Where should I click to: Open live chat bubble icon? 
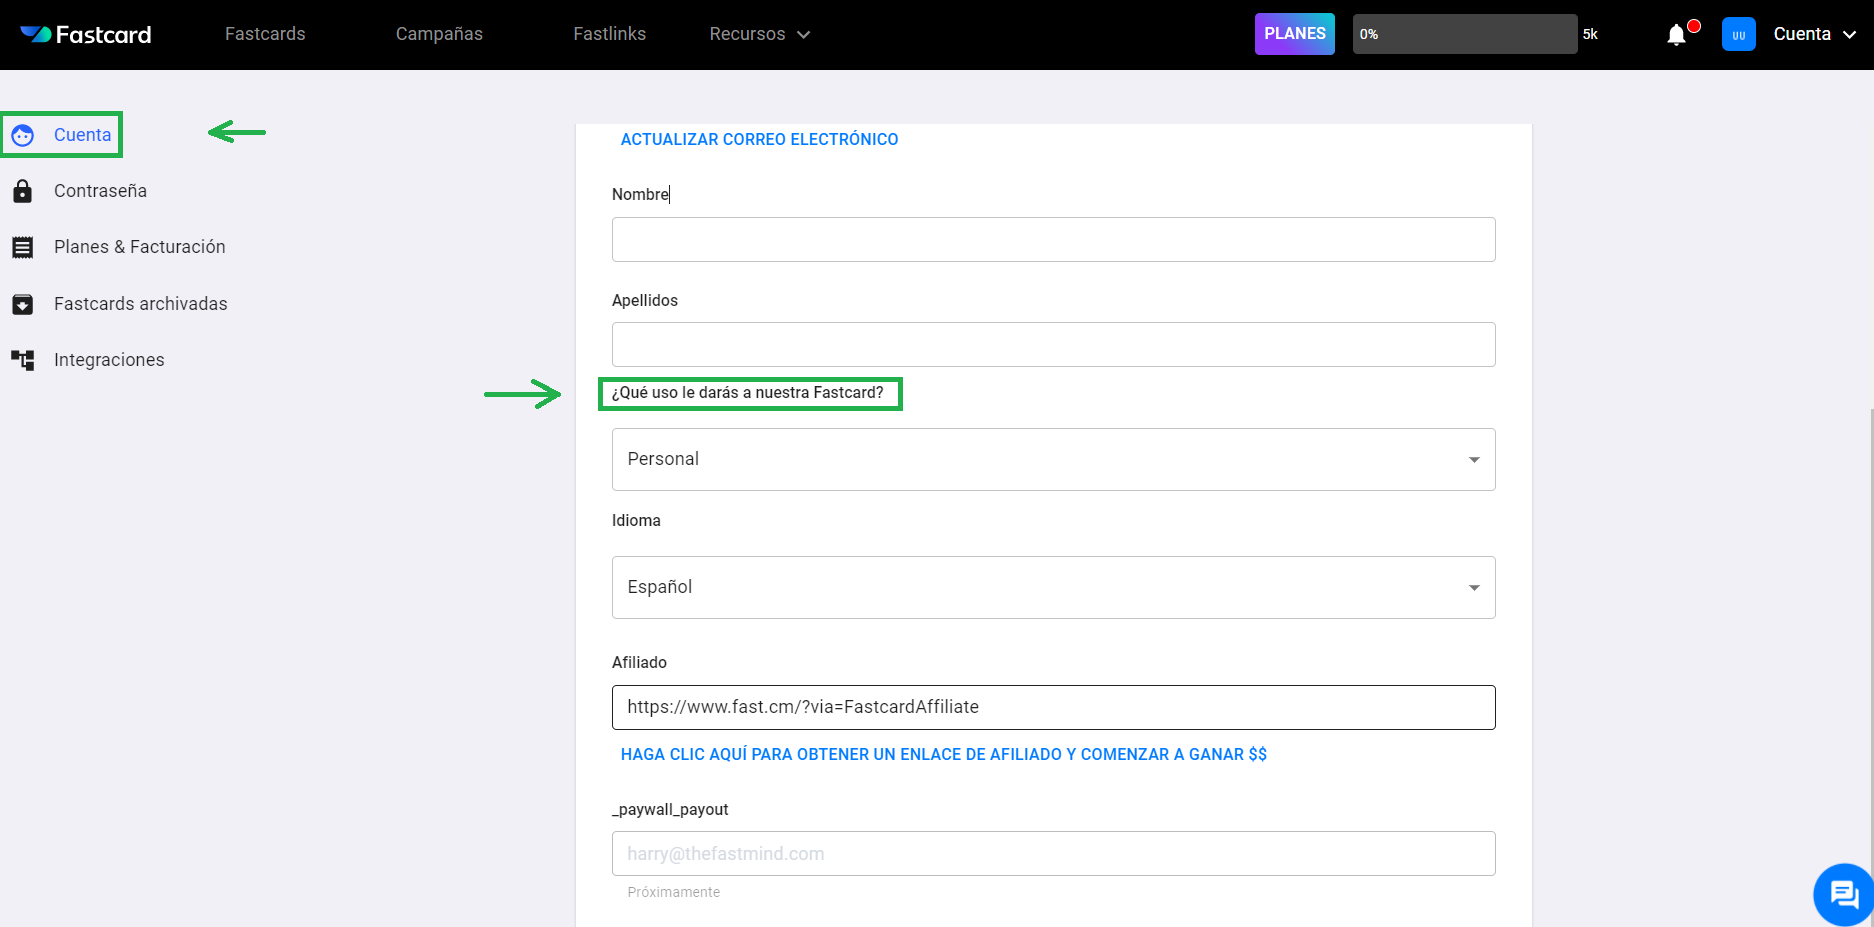pos(1844,893)
